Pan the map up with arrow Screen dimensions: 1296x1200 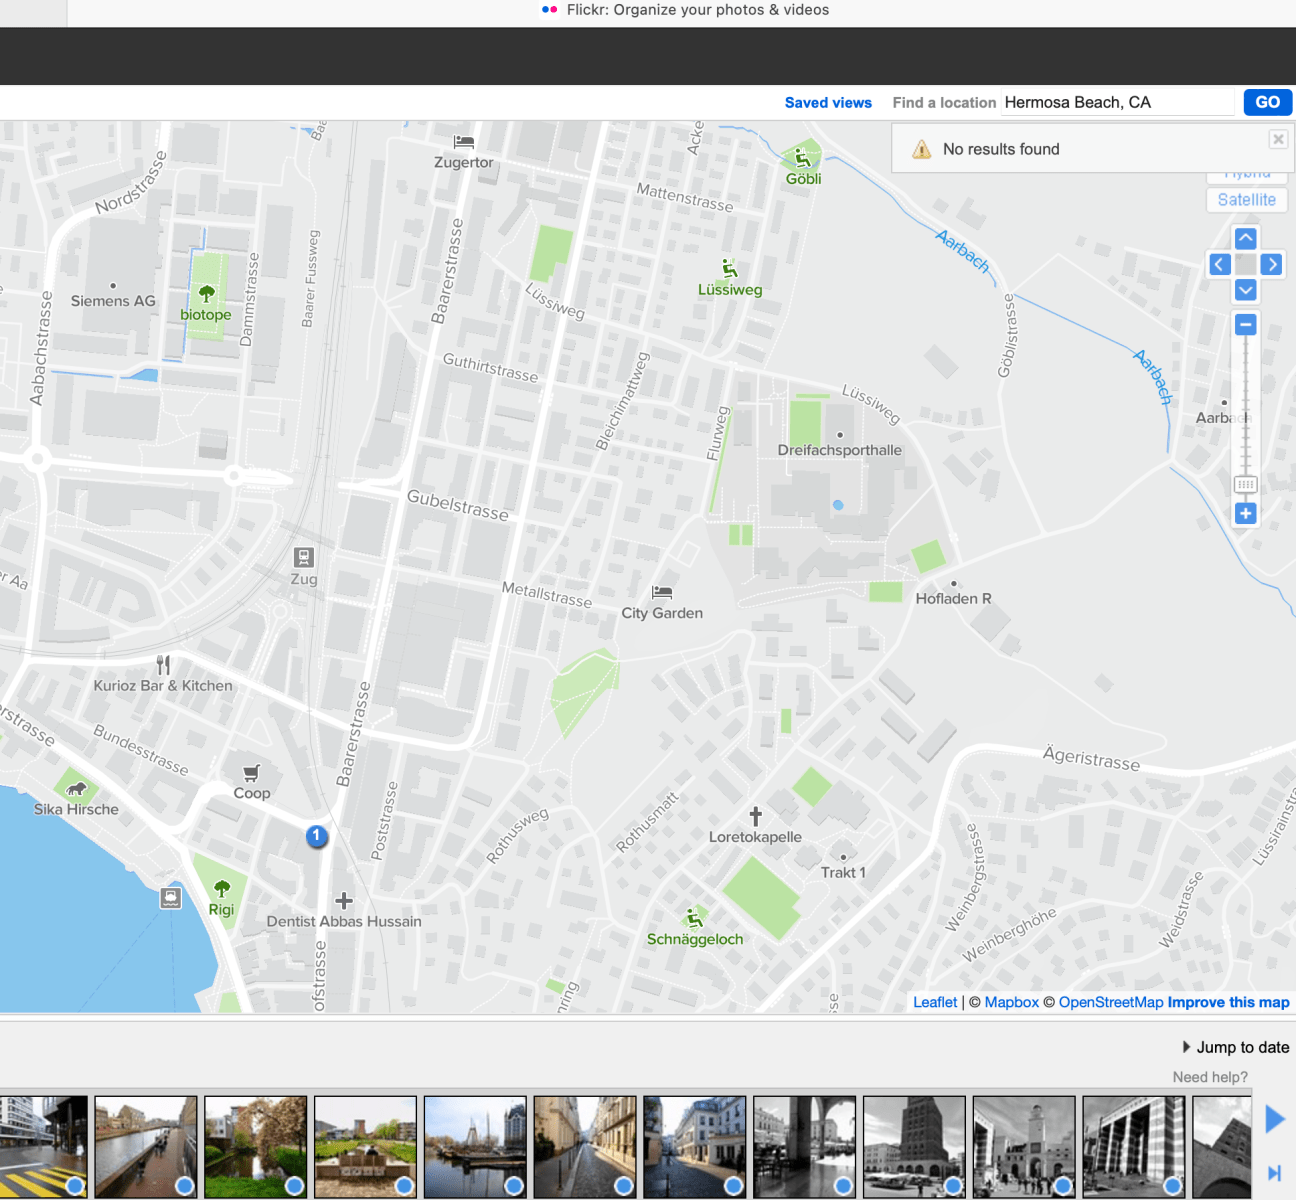coord(1245,238)
